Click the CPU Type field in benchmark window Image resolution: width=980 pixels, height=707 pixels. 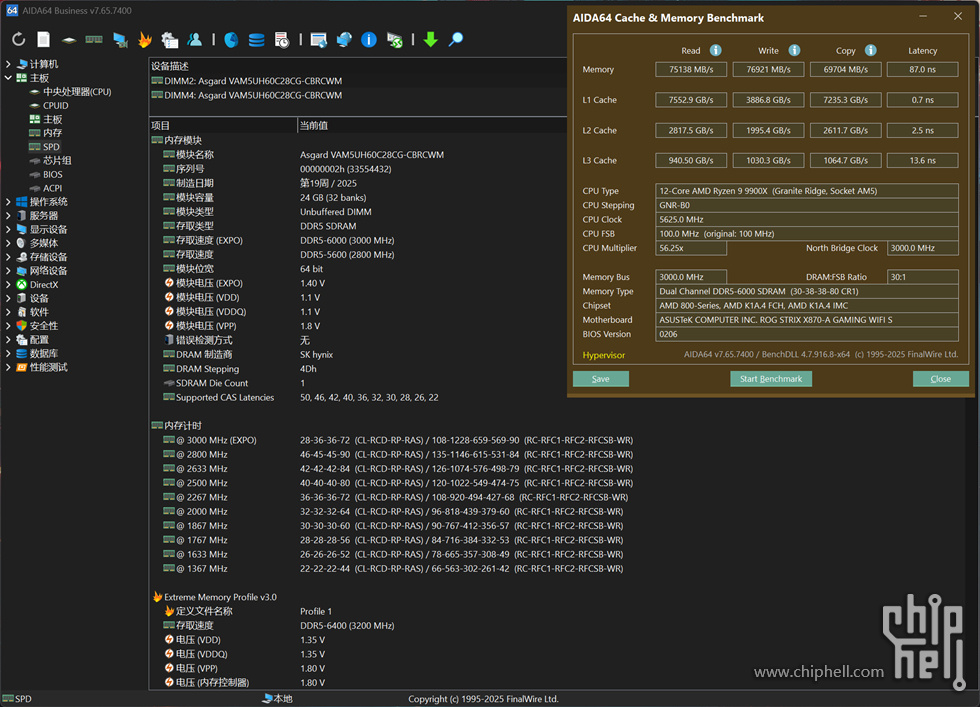tap(806, 191)
